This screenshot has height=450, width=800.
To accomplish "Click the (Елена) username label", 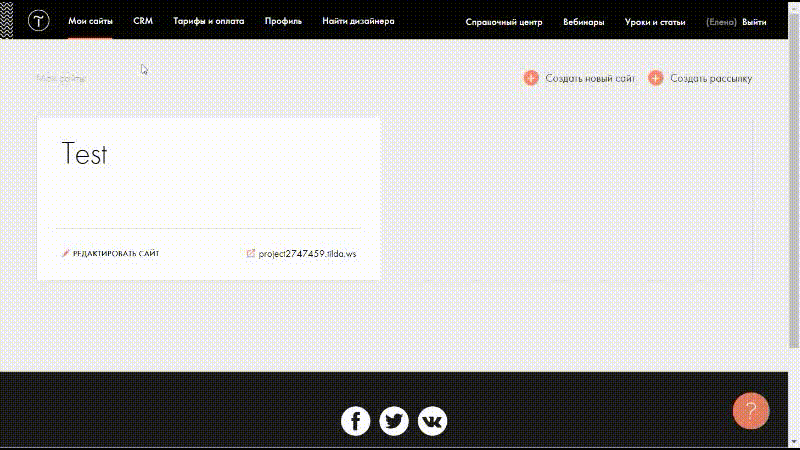I will [x=721, y=22].
